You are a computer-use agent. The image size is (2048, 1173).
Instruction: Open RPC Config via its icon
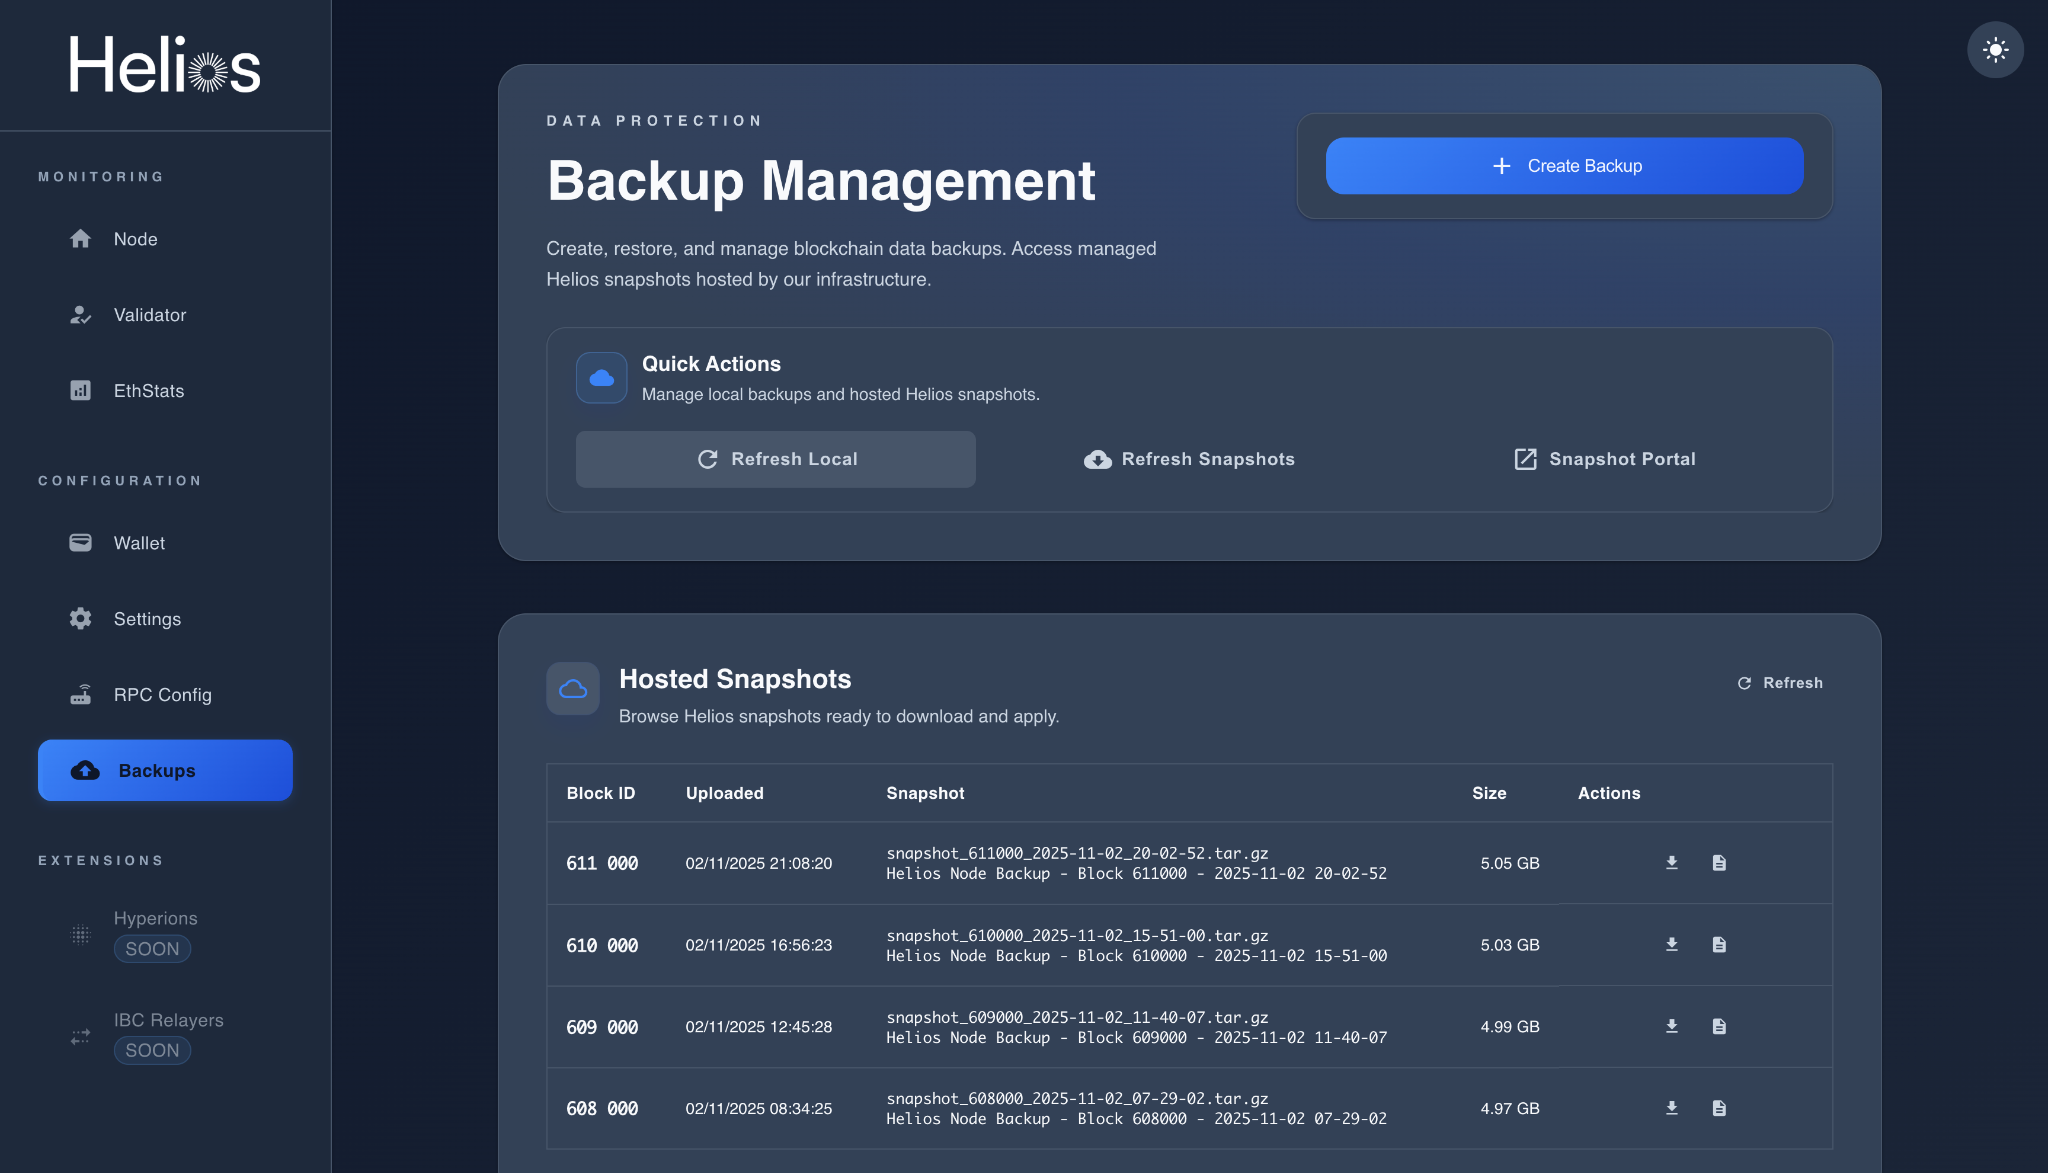(81, 694)
